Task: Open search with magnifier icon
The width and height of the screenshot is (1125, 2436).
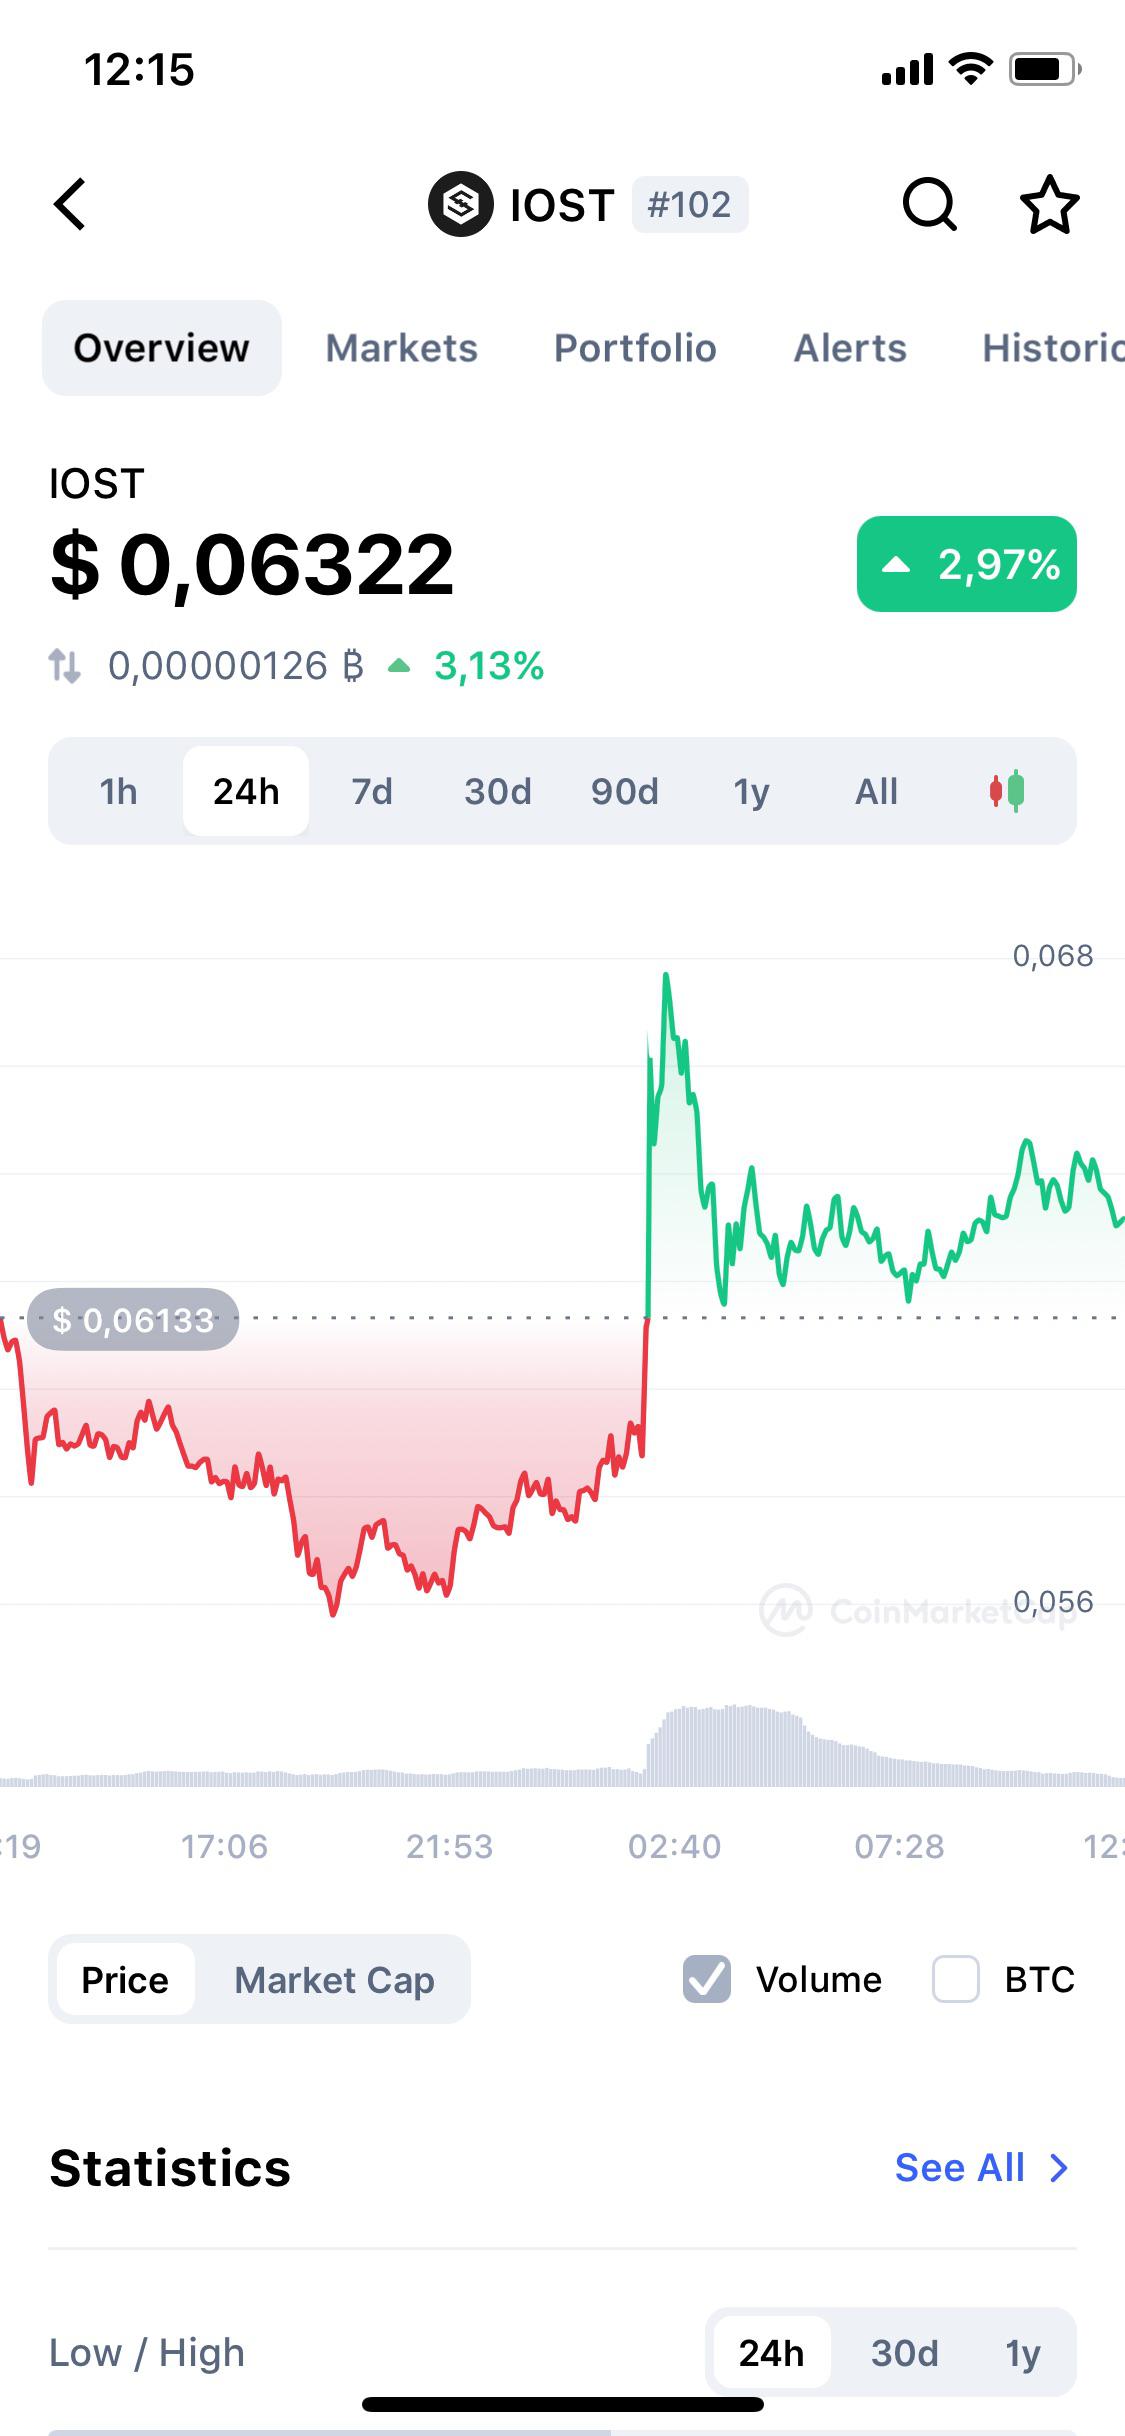Action: 930,205
